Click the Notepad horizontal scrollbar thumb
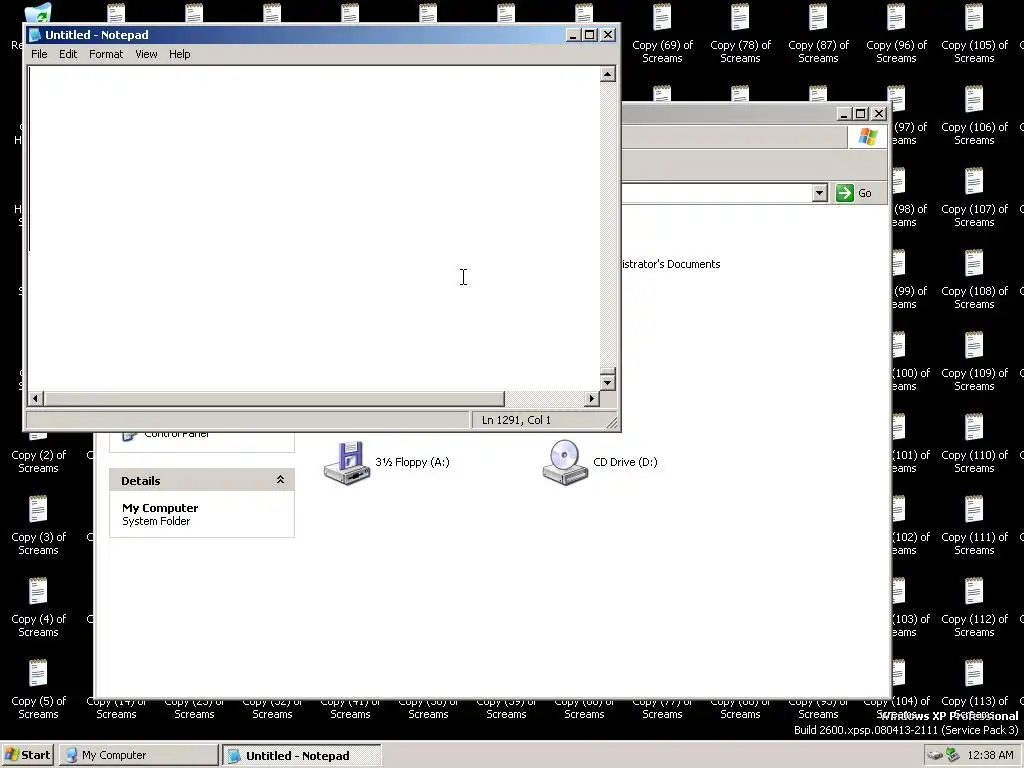The image size is (1024, 768). point(274,398)
